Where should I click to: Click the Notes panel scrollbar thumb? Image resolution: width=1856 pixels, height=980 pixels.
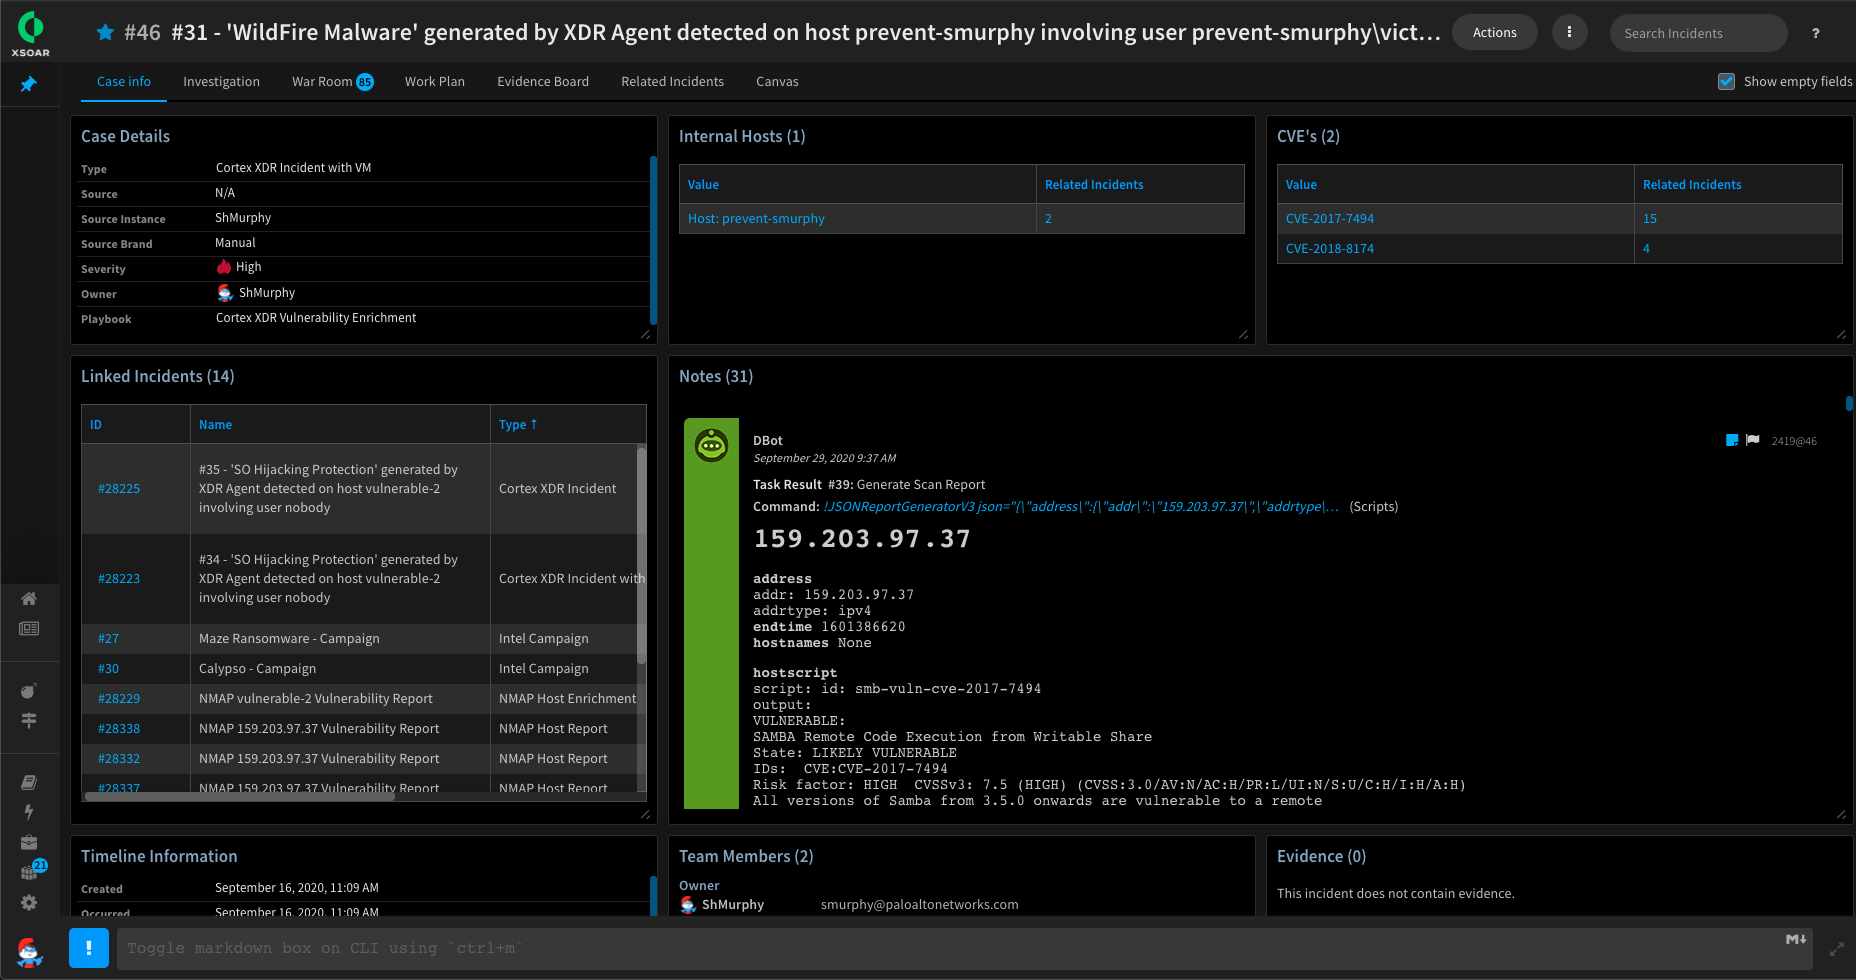(1849, 403)
